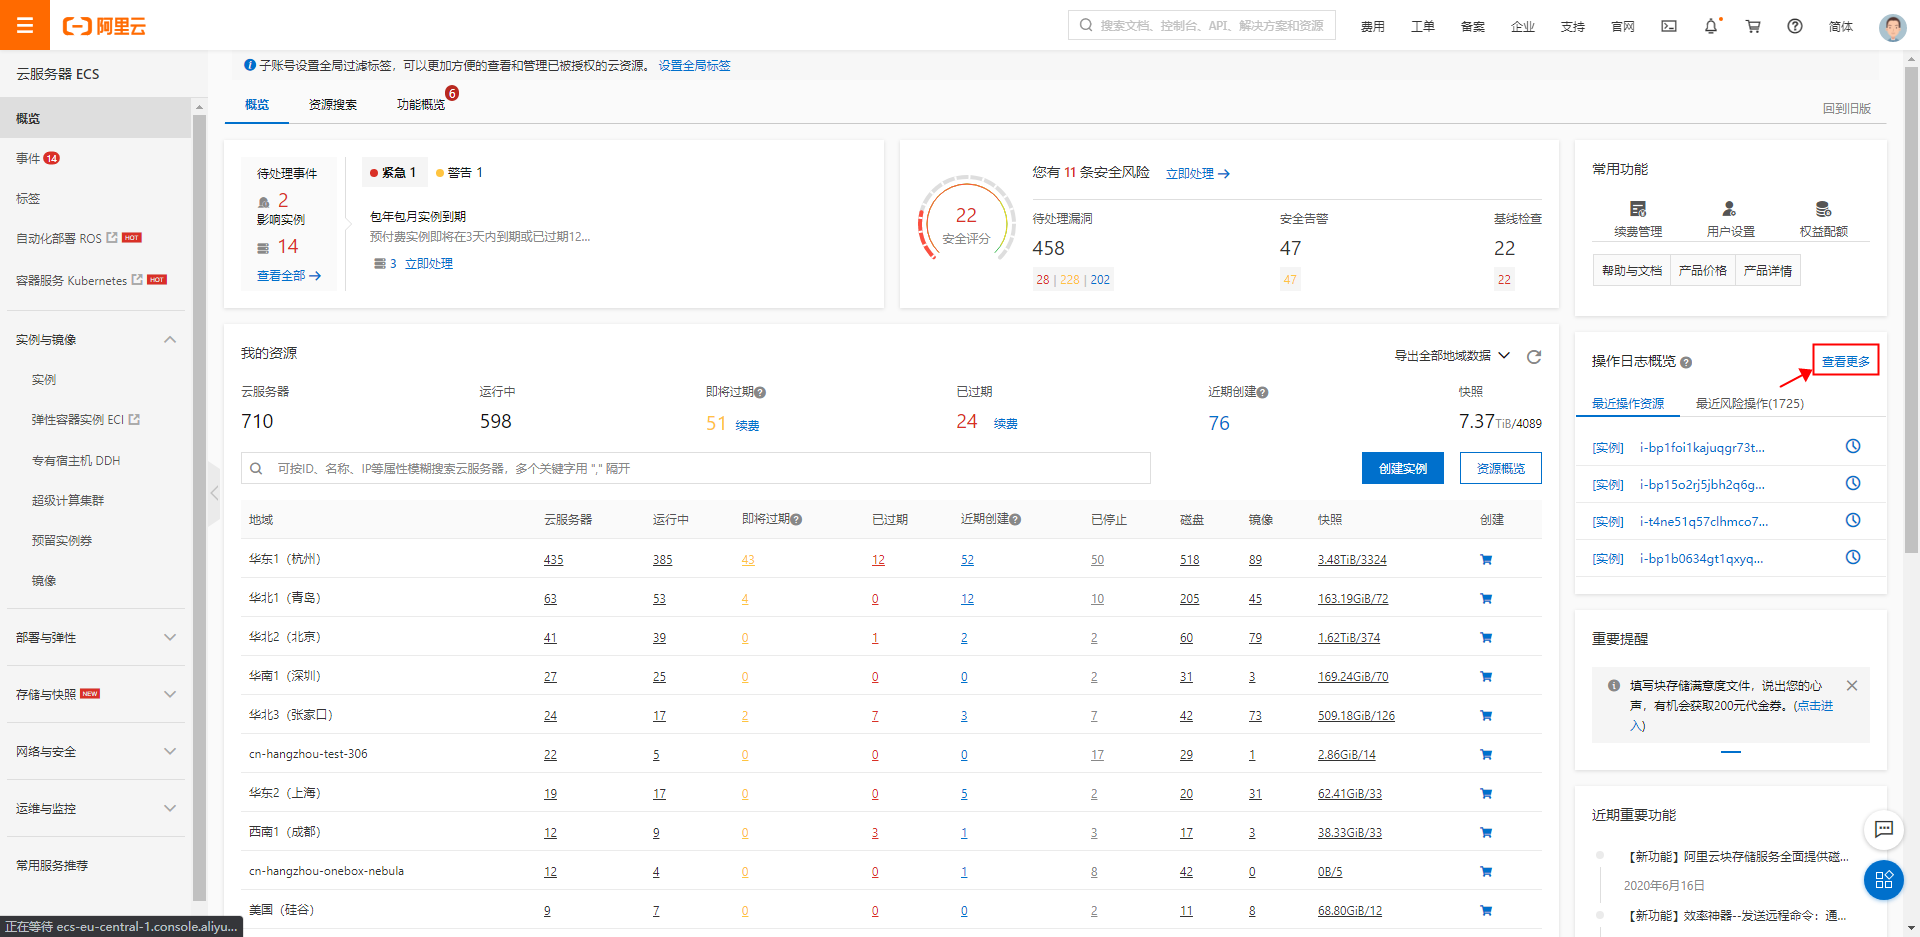Viewport: 1920px width, 937px height.
Task: Open 导出全部地域数据 dropdown
Action: [x=1452, y=356]
